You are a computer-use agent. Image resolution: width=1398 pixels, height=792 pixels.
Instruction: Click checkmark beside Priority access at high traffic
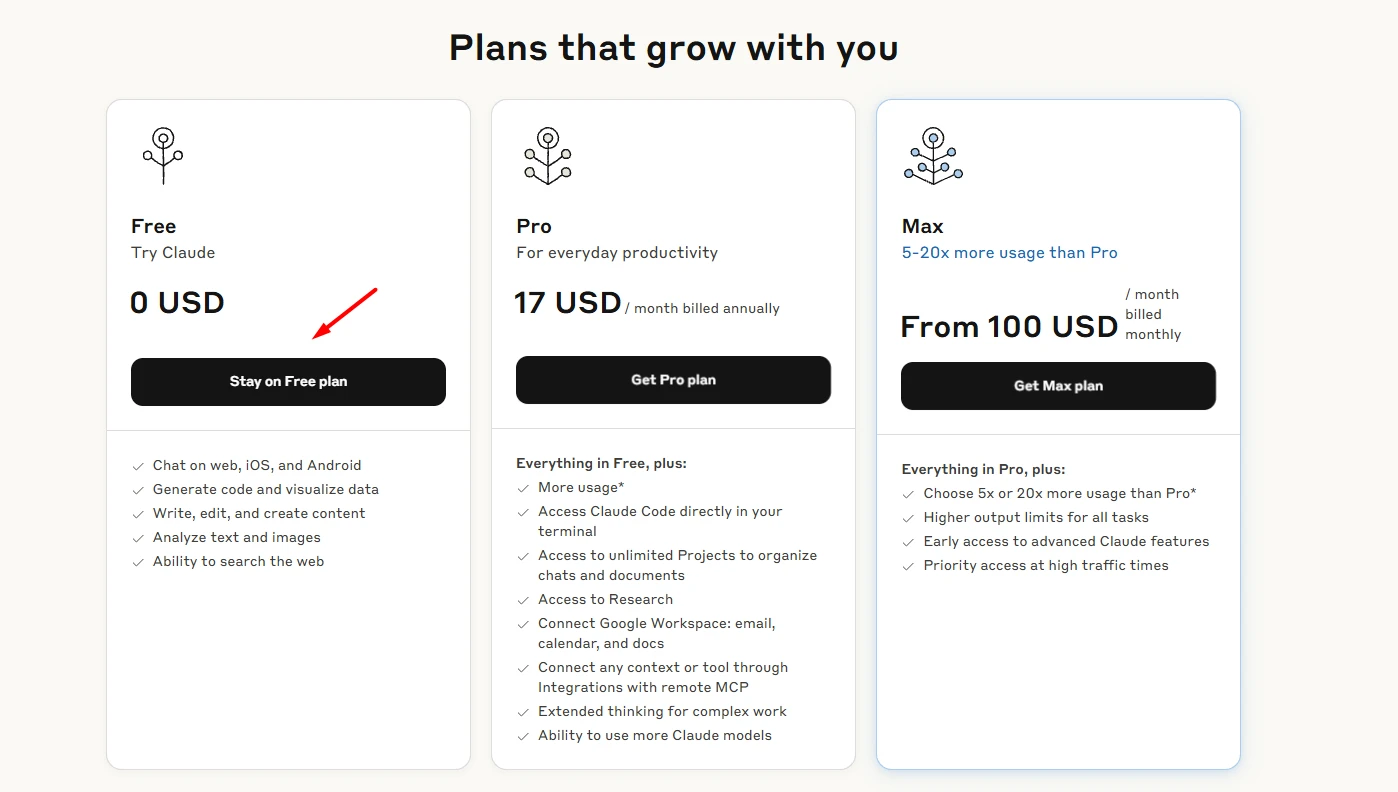tap(908, 566)
